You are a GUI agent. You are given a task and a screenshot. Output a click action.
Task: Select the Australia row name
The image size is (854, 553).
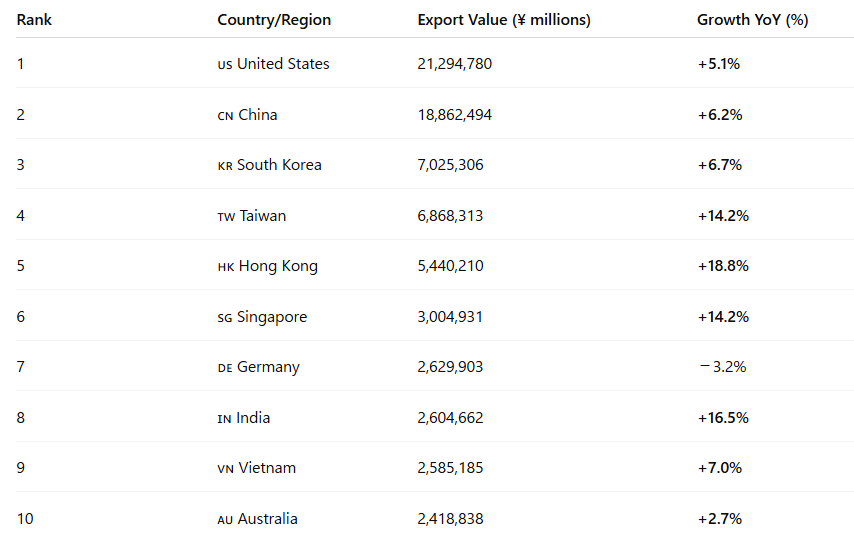coord(267,519)
